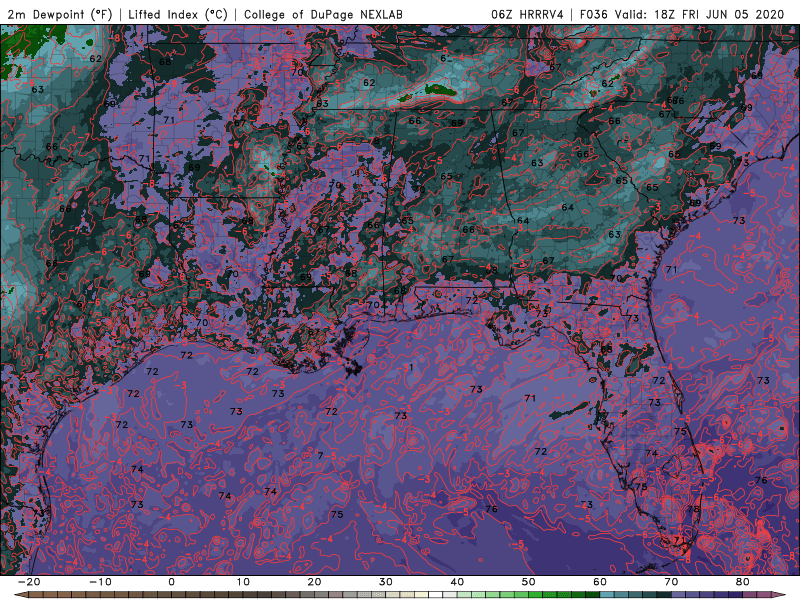Click the "-10" color scale label
The image size is (800, 600).
(x=100, y=582)
